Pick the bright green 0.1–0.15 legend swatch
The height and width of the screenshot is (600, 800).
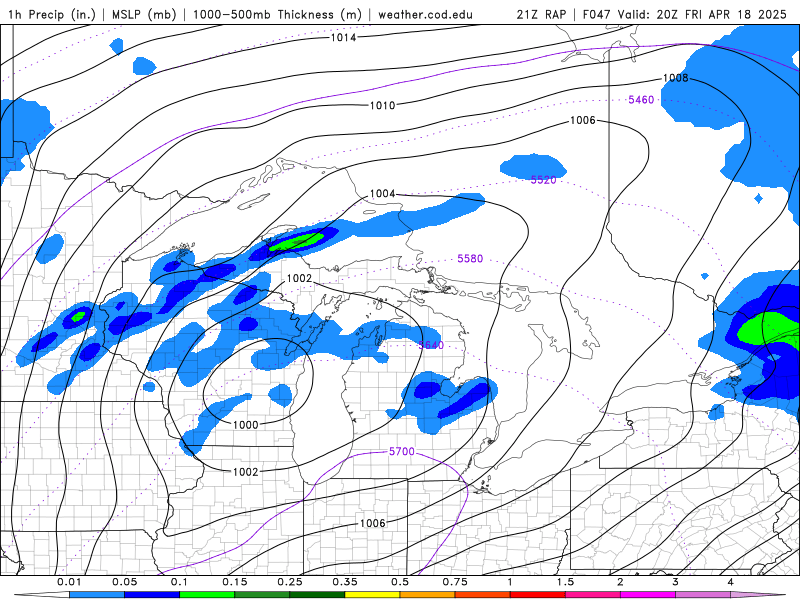(207, 595)
